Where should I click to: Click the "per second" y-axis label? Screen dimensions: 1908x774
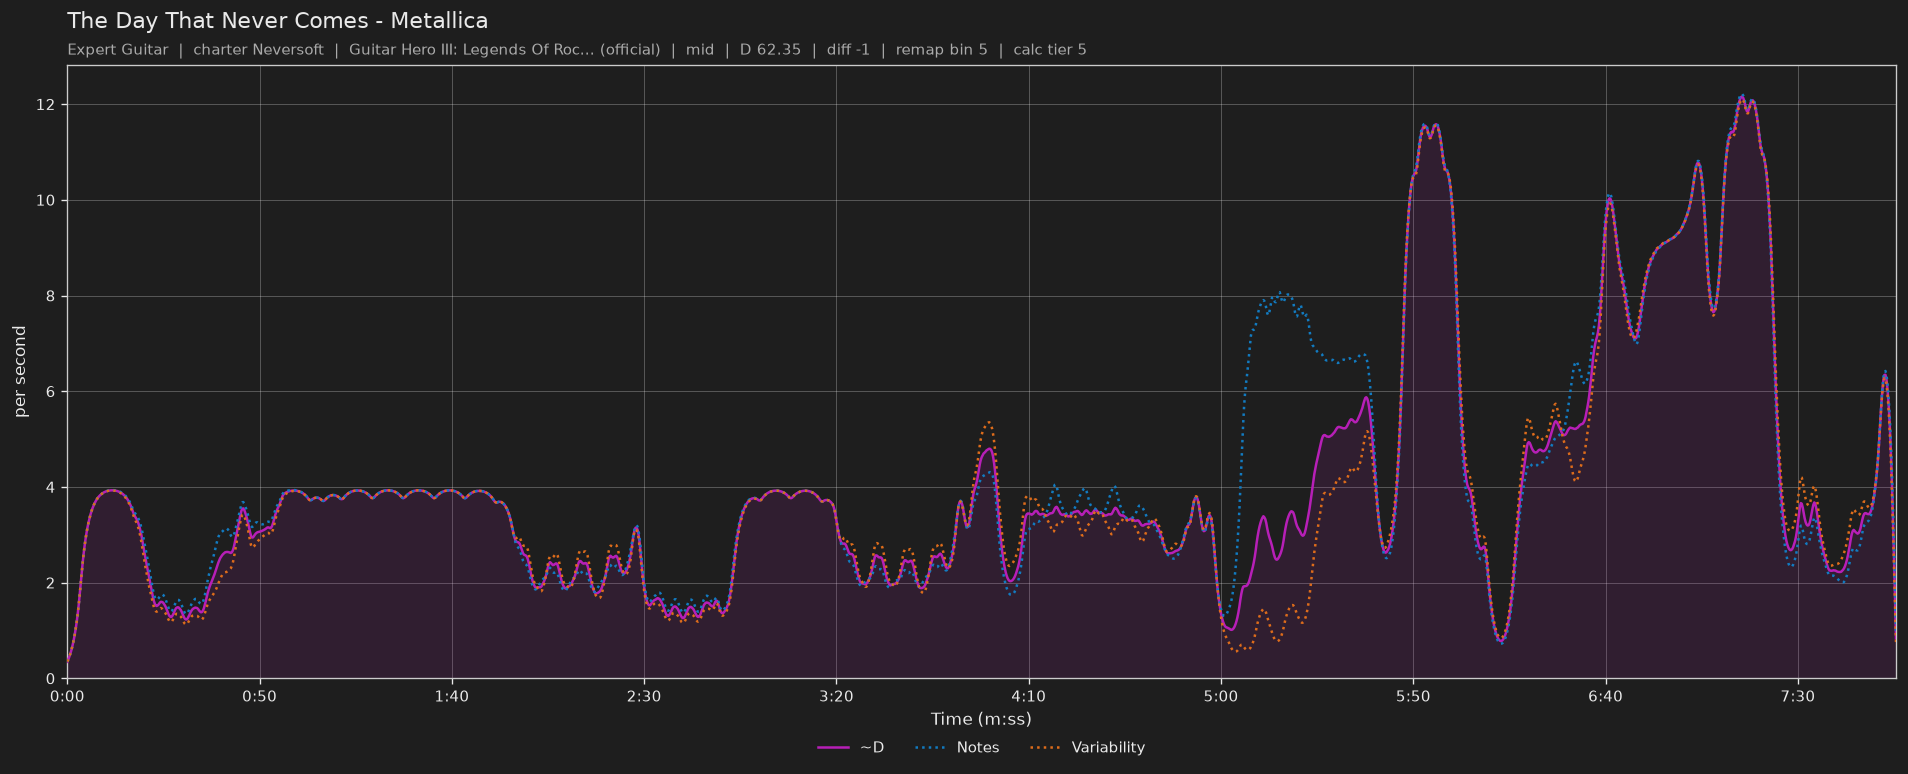pos(20,372)
